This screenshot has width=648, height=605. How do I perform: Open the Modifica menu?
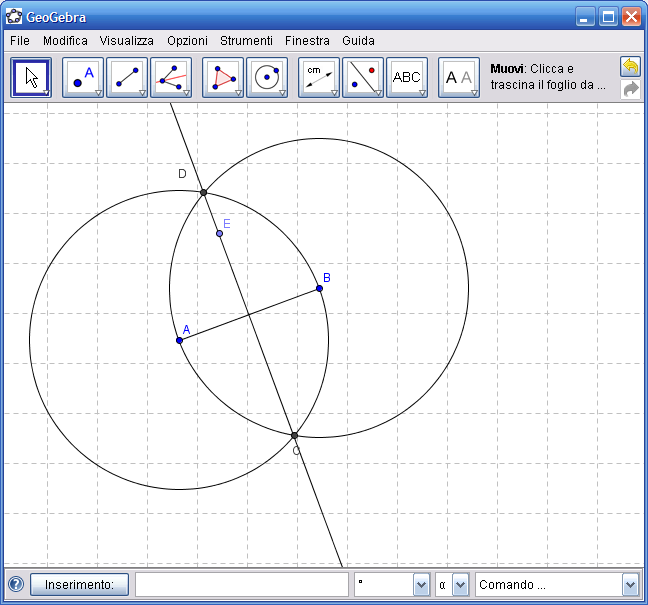pyautogui.click(x=65, y=41)
